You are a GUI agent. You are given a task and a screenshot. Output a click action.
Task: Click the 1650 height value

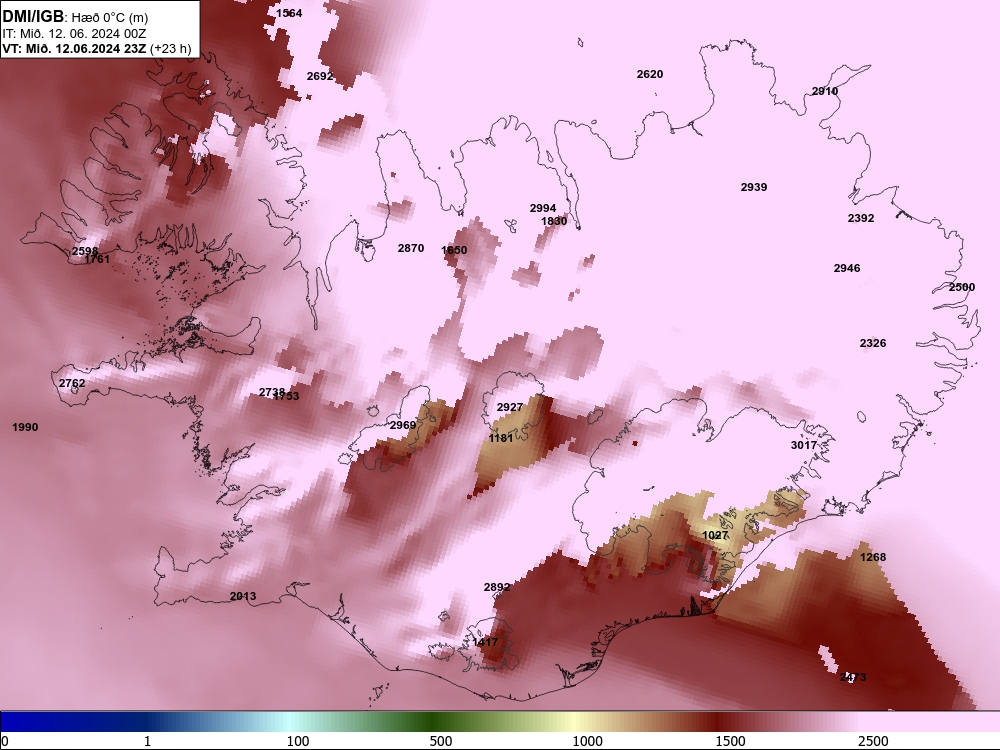pos(454,250)
